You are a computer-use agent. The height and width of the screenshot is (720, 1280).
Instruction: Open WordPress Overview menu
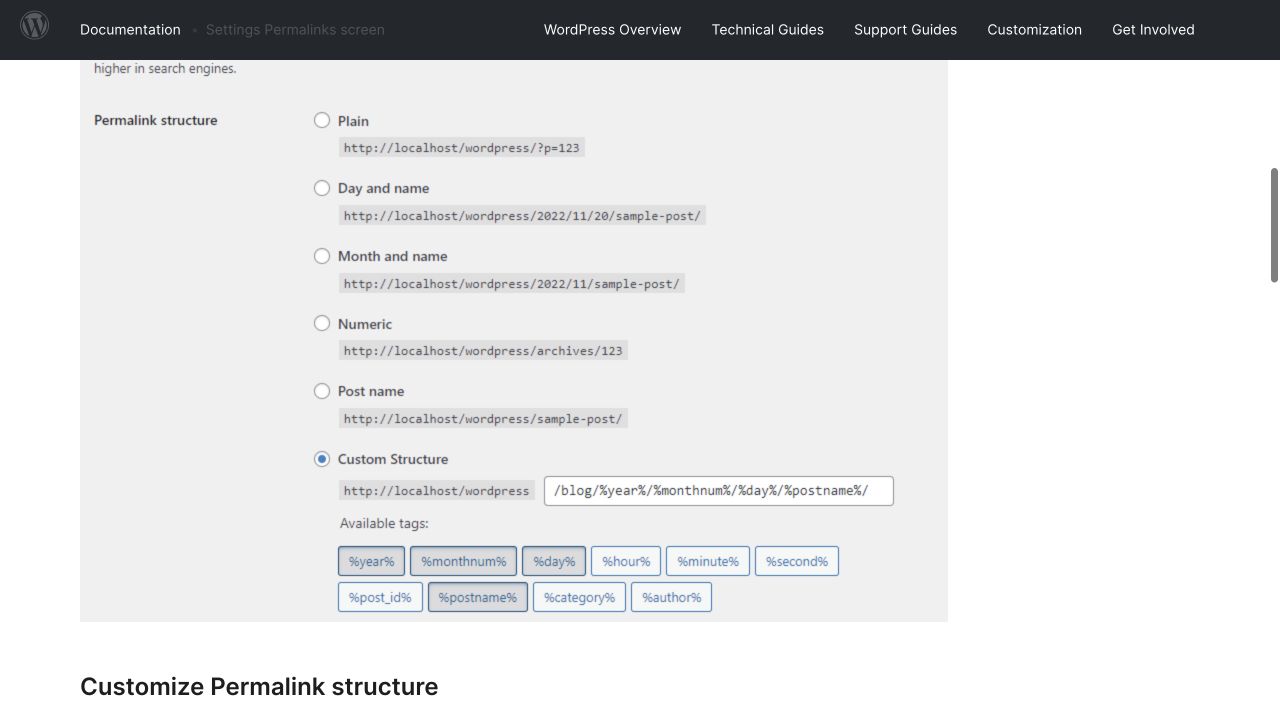[612, 30]
